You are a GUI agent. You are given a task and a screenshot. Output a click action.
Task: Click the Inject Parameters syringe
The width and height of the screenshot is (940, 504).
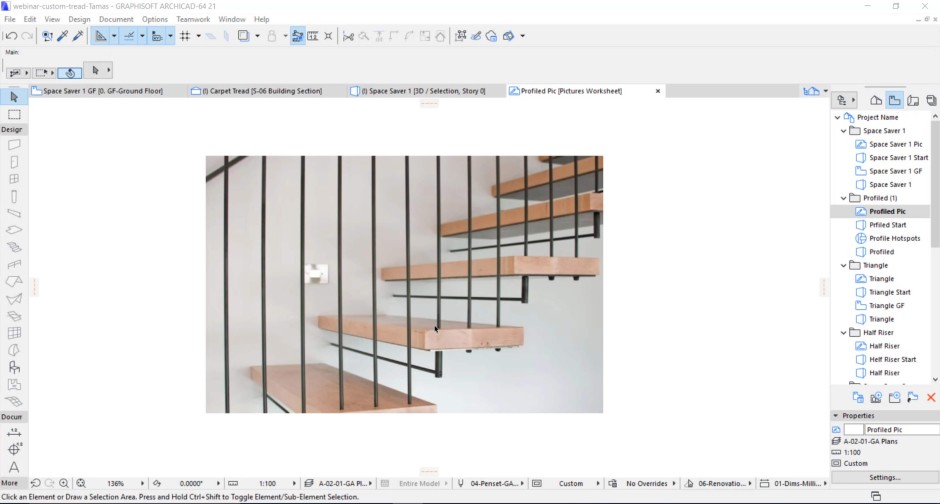[78, 36]
